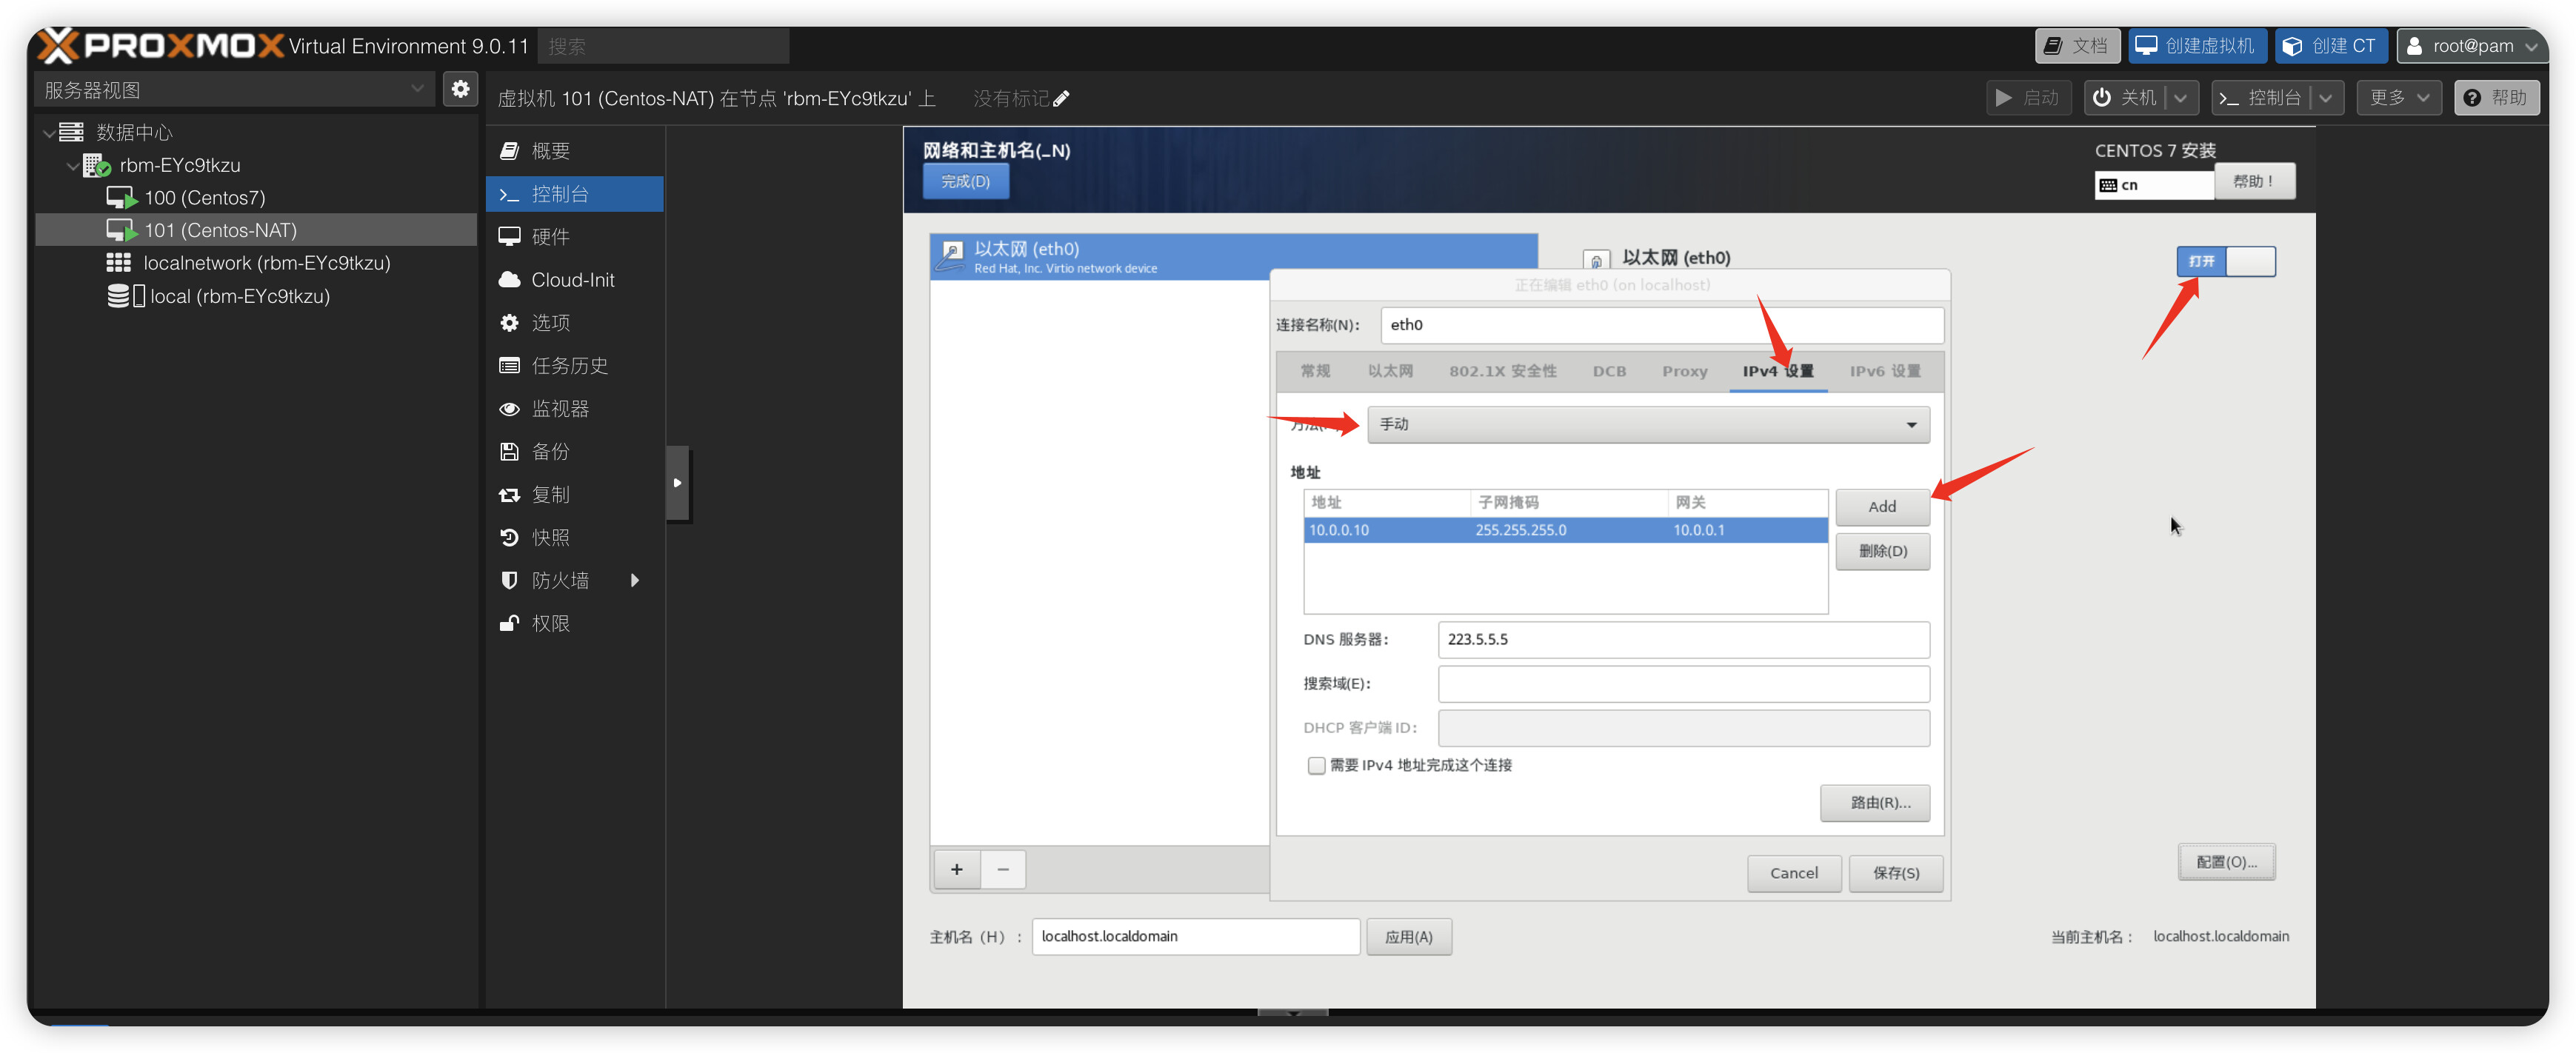The image size is (2576, 1053).
Task: Click the 保存(S) save button
Action: point(1895,873)
